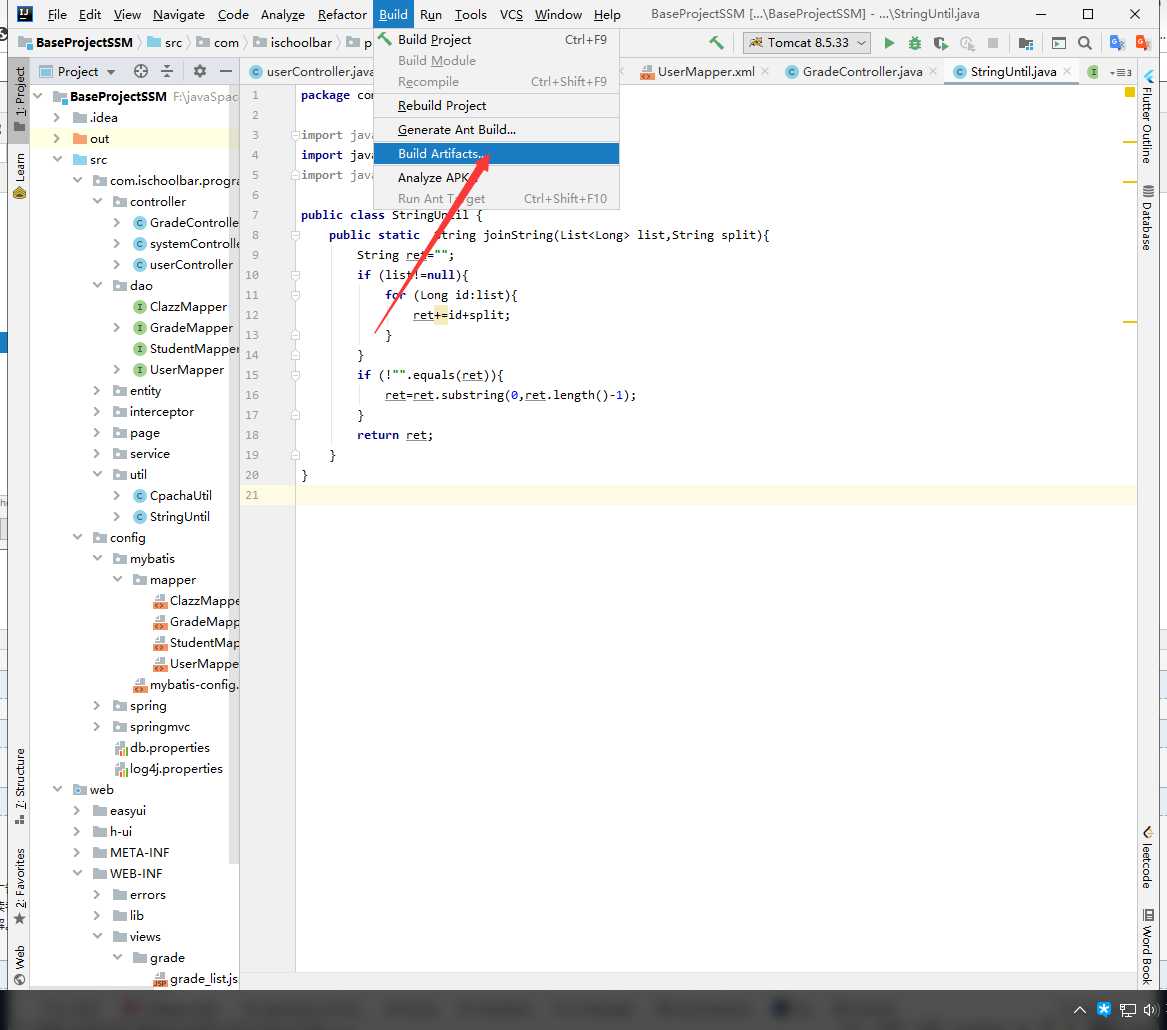Close the StringUntil.java tab with its X
The width and height of the screenshot is (1167, 1030).
[1067, 71]
